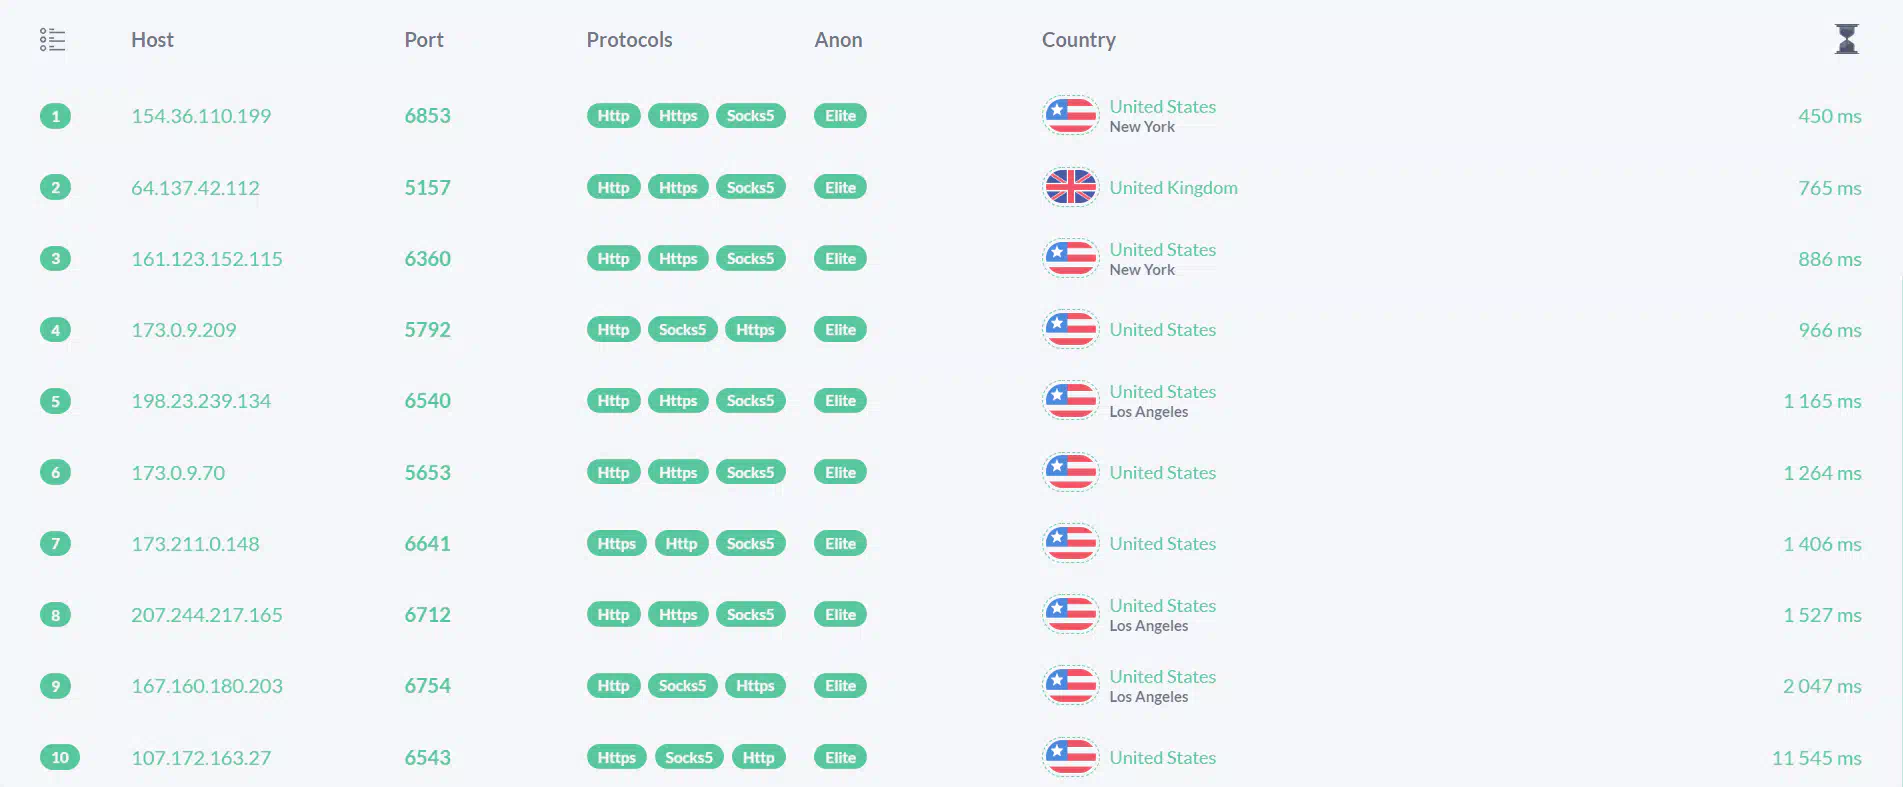Select host 207.244.217.165
1903x787 pixels.
coord(206,615)
